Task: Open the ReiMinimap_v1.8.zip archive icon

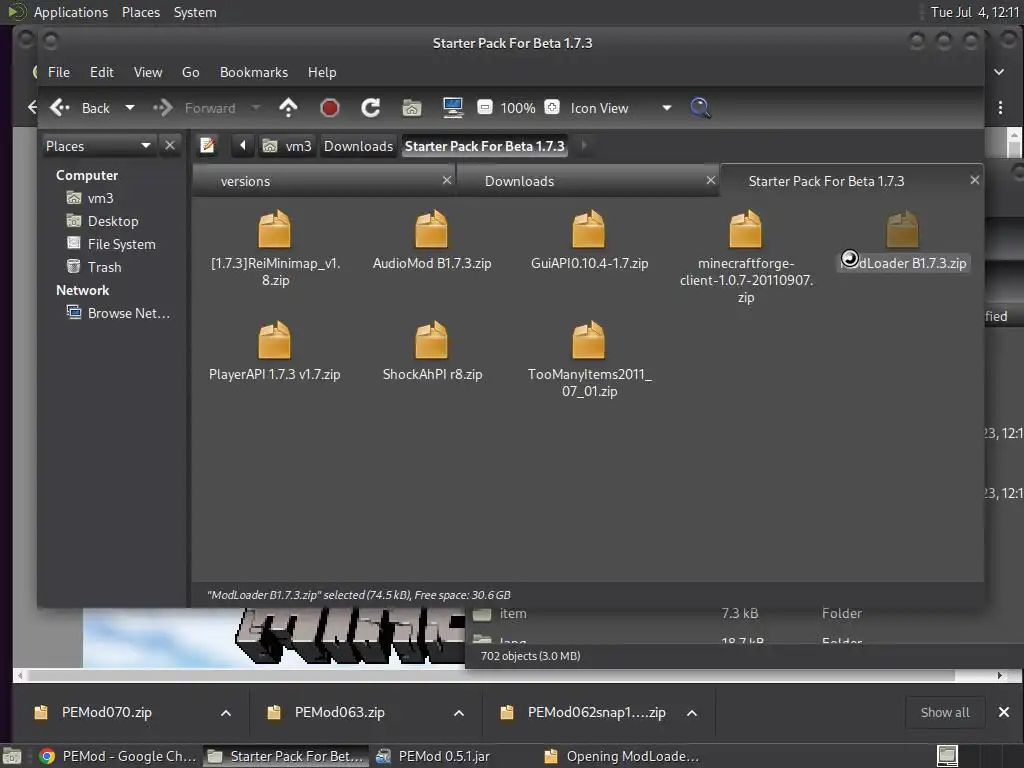Action: [274, 229]
